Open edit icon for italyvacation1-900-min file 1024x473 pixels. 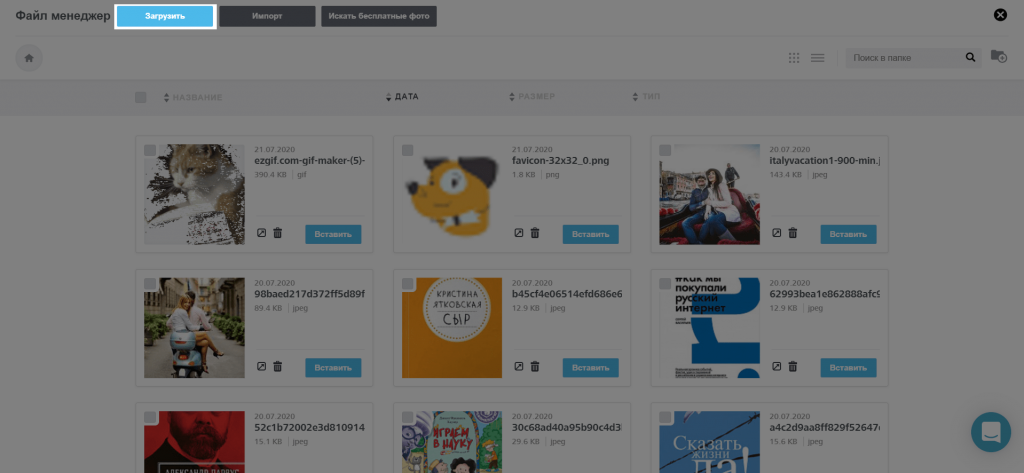[x=776, y=233]
